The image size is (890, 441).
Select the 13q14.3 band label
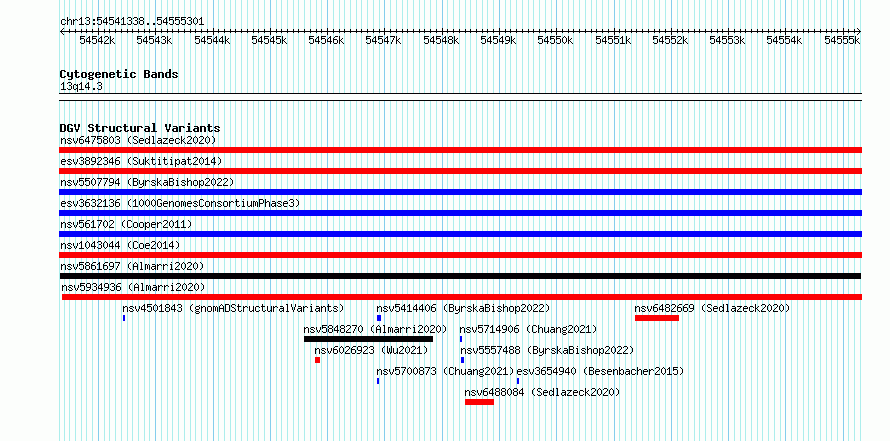point(81,87)
